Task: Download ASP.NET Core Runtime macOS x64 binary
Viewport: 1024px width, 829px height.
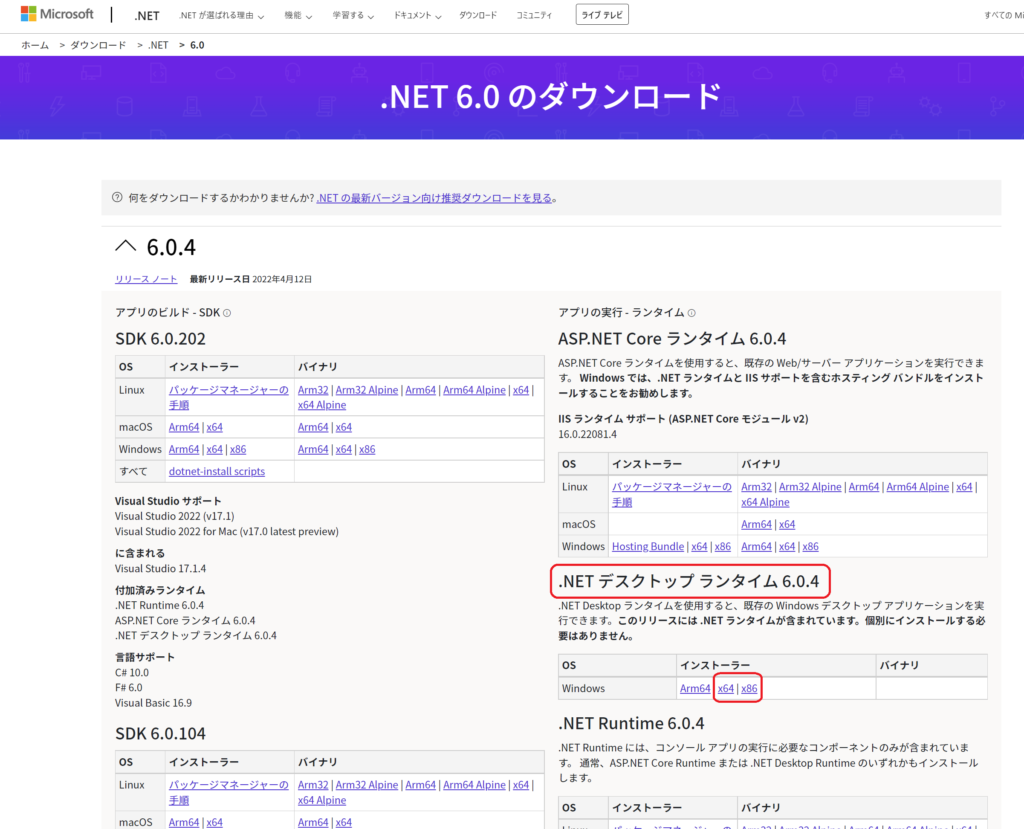Action: pos(787,525)
